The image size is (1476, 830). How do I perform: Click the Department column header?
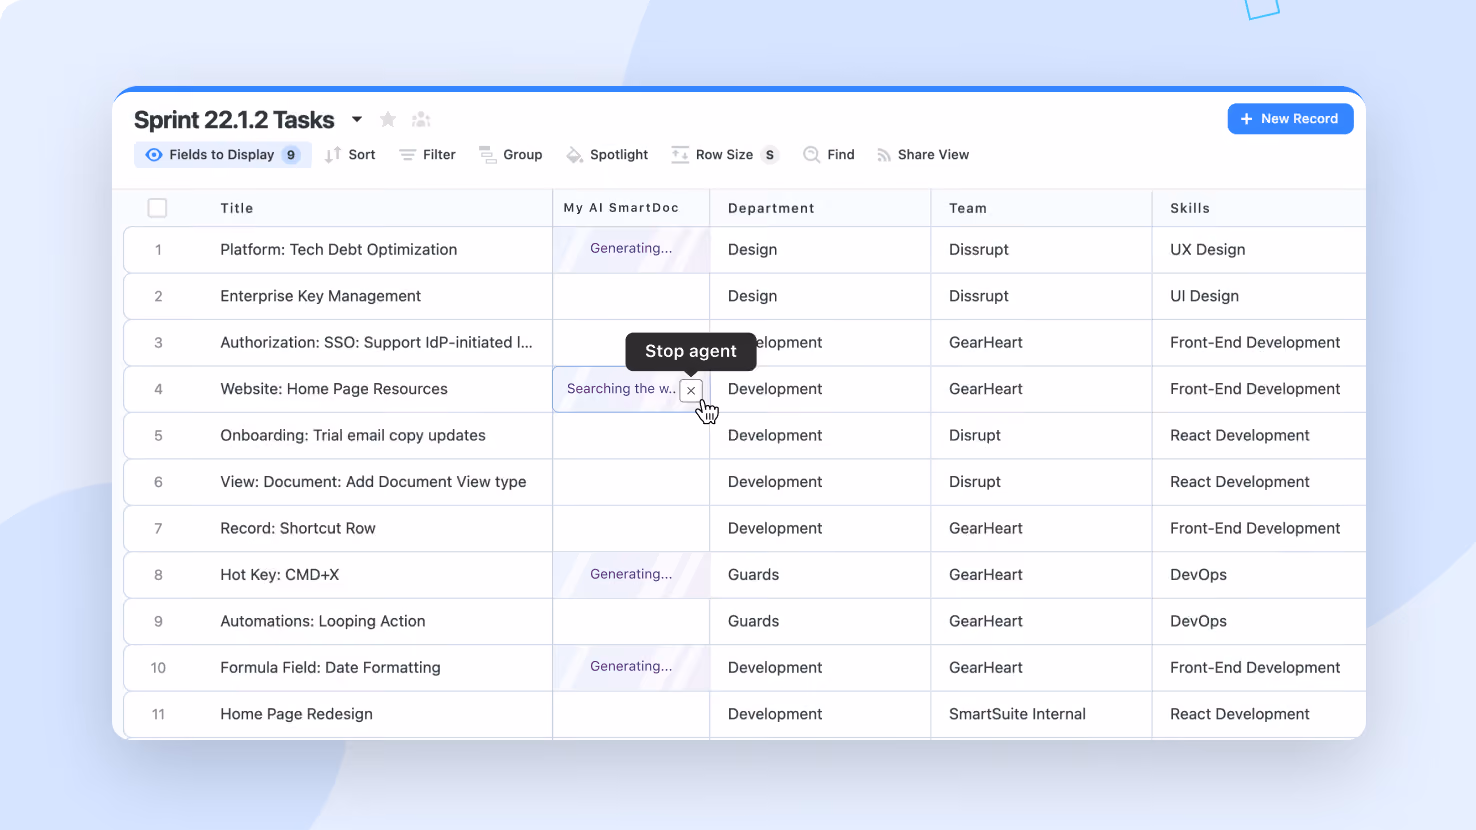point(771,208)
